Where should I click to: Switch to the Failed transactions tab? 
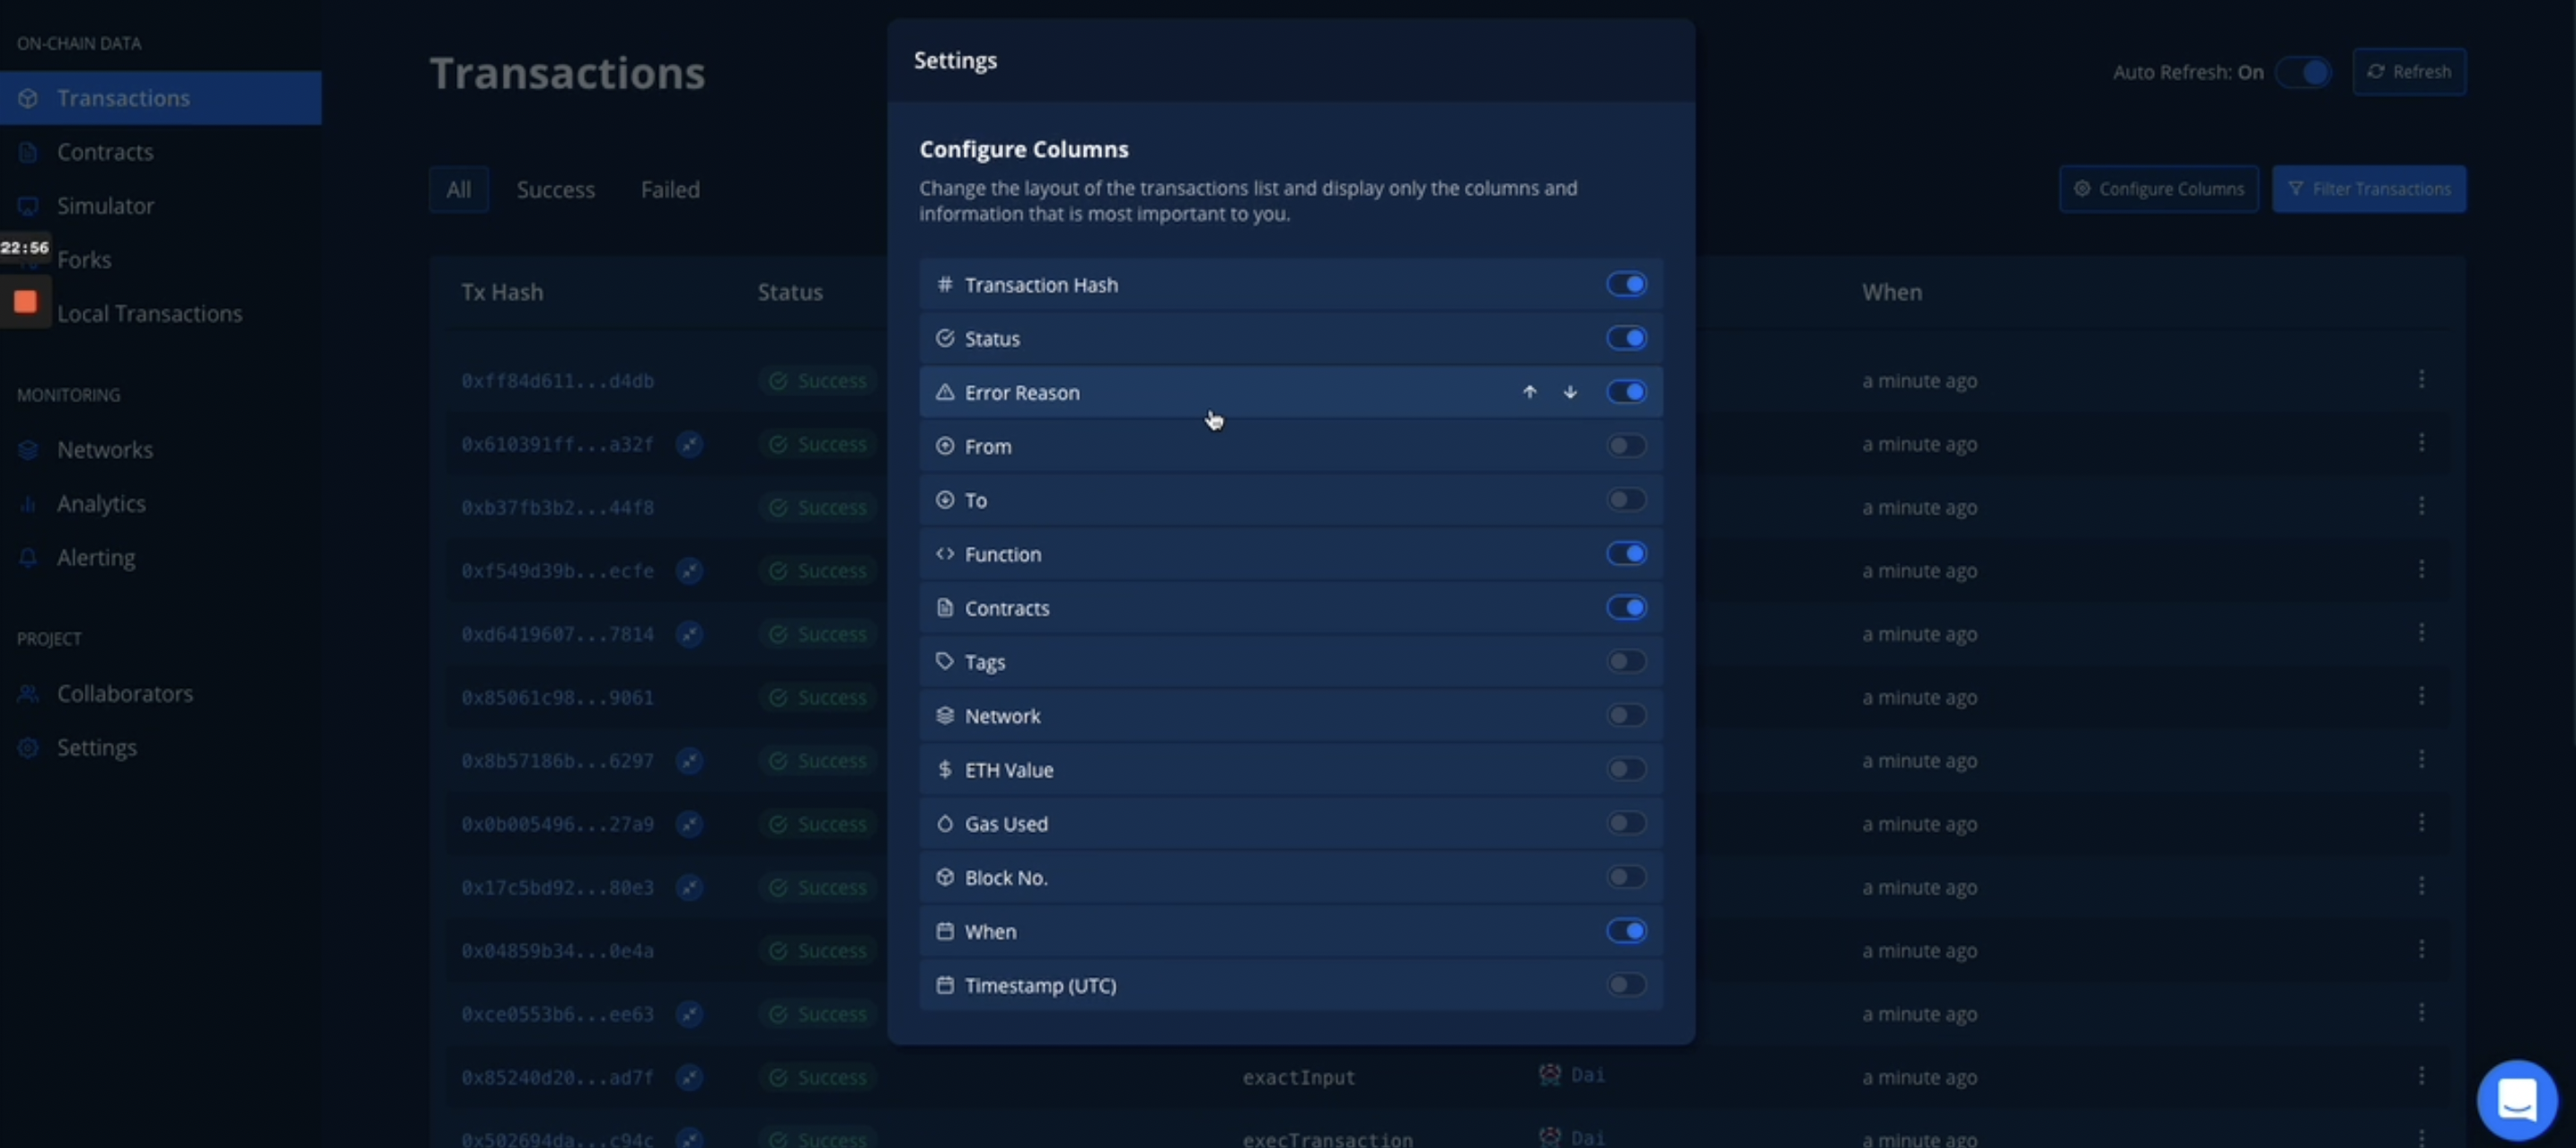(x=670, y=188)
